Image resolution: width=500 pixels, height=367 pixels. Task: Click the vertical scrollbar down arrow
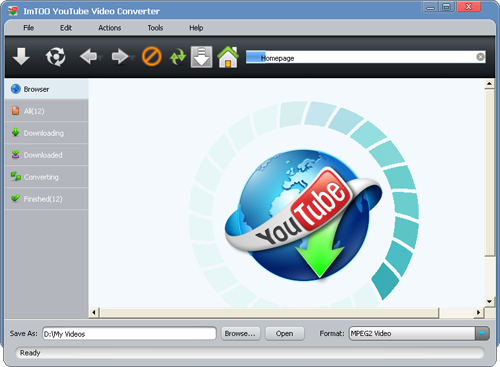click(489, 302)
